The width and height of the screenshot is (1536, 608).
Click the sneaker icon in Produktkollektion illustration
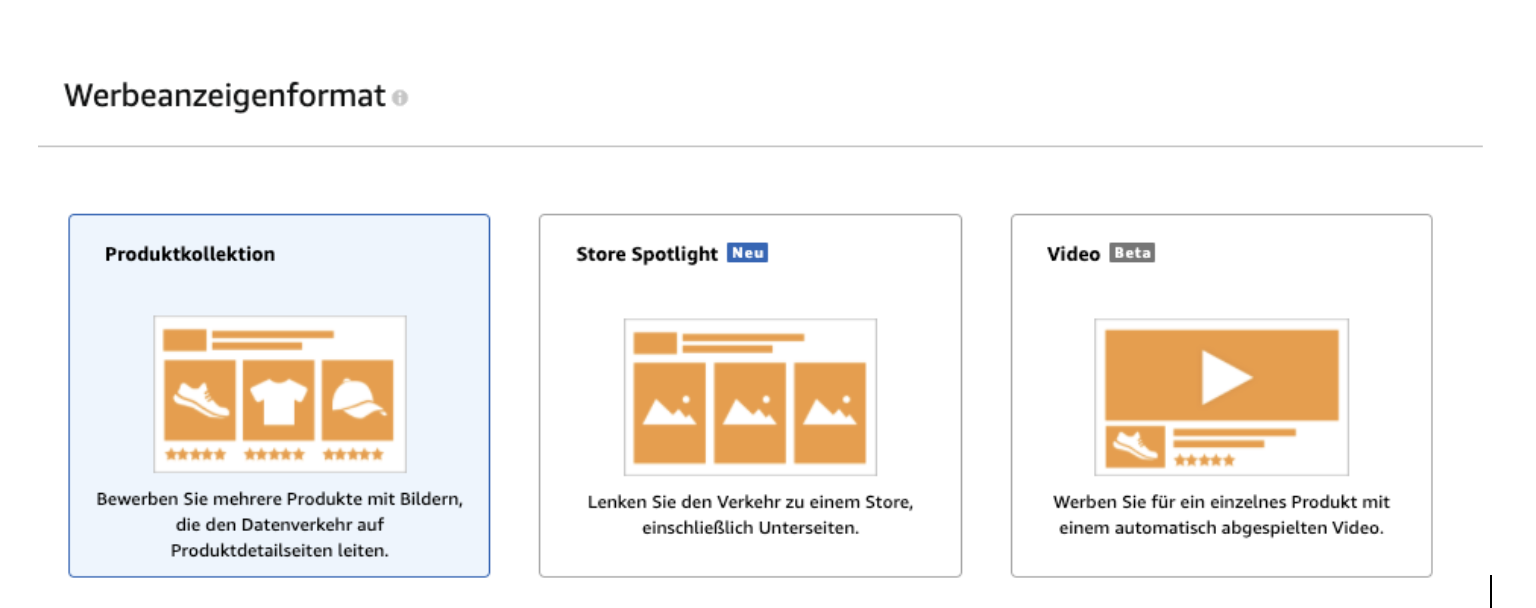[199, 400]
